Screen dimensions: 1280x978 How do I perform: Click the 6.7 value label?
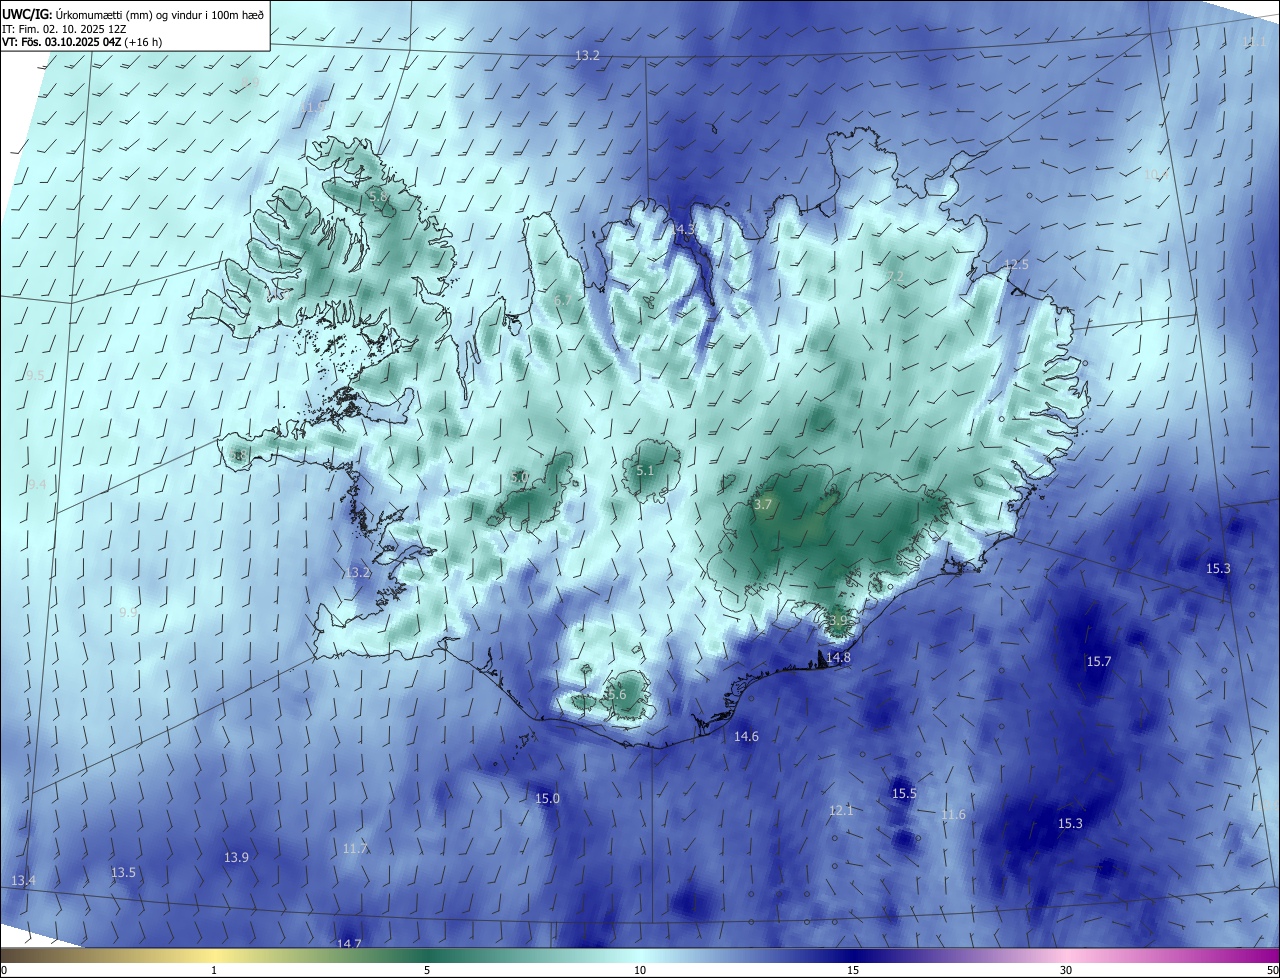click(563, 300)
